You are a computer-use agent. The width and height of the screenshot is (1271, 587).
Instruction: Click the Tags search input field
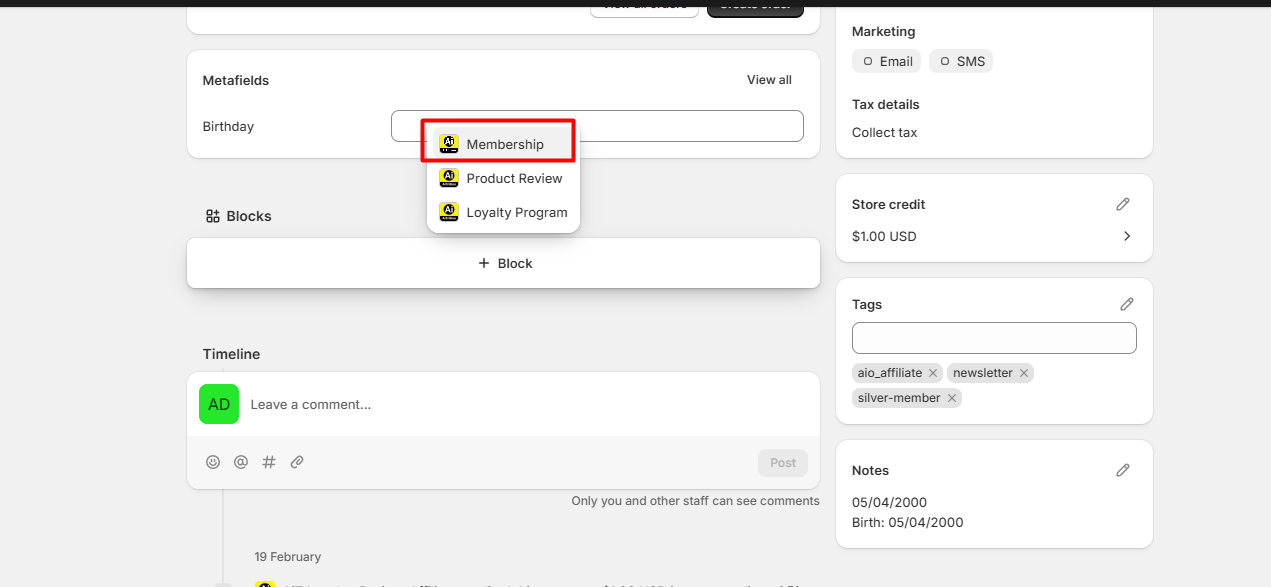(x=994, y=338)
